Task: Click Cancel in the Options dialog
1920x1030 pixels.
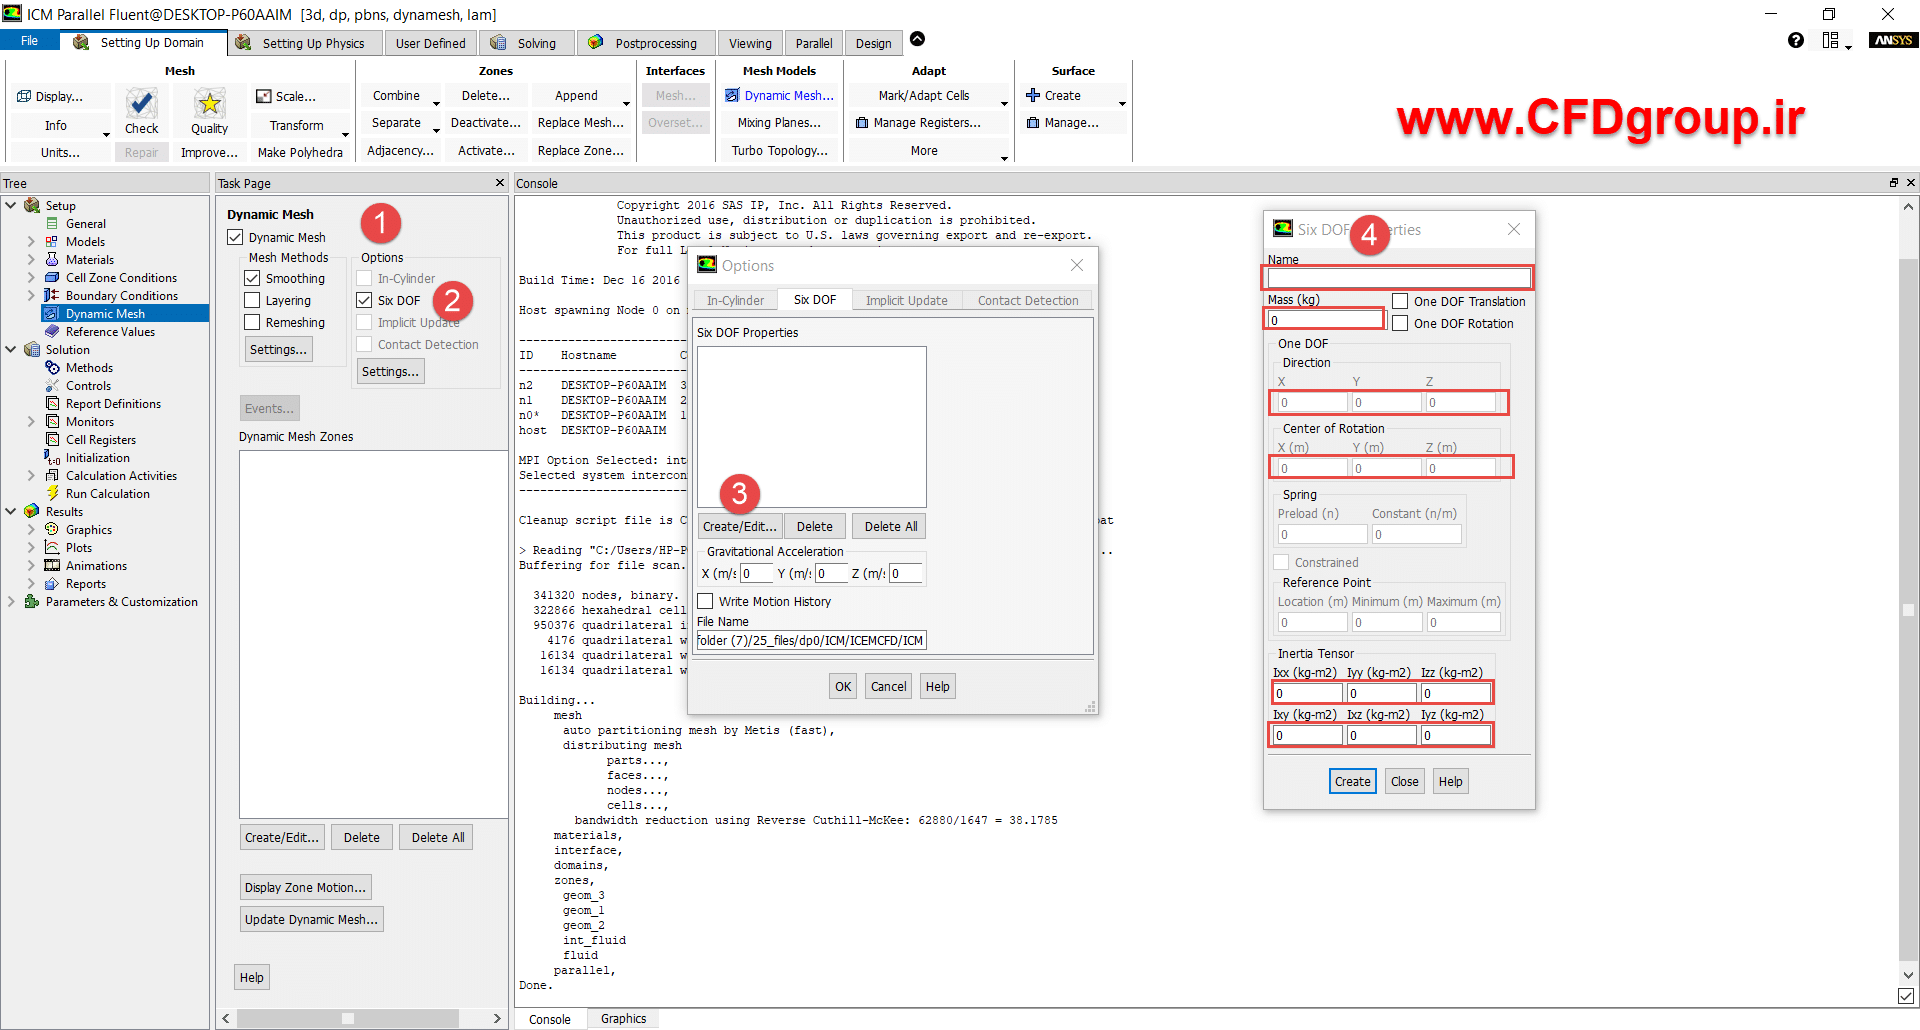Action: click(x=888, y=687)
